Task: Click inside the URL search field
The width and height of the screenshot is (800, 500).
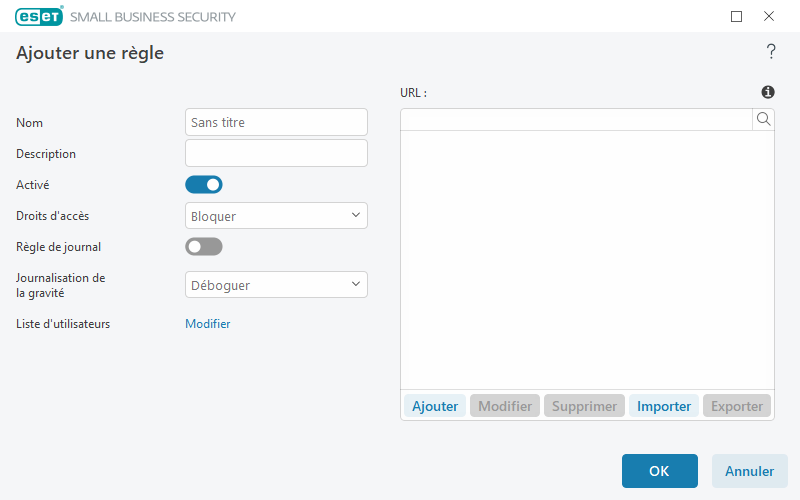Action: (x=577, y=119)
